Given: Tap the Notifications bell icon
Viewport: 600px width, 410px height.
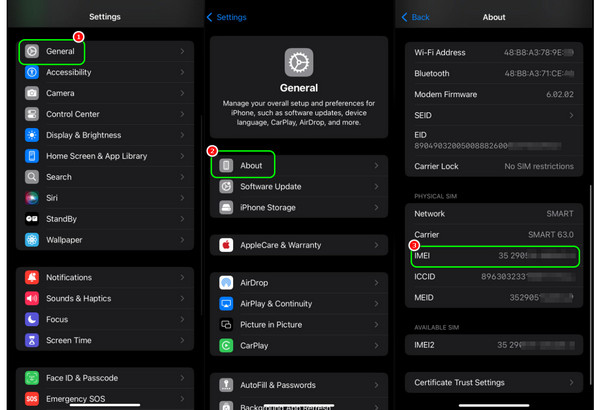Looking at the screenshot, I should [x=32, y=277].
